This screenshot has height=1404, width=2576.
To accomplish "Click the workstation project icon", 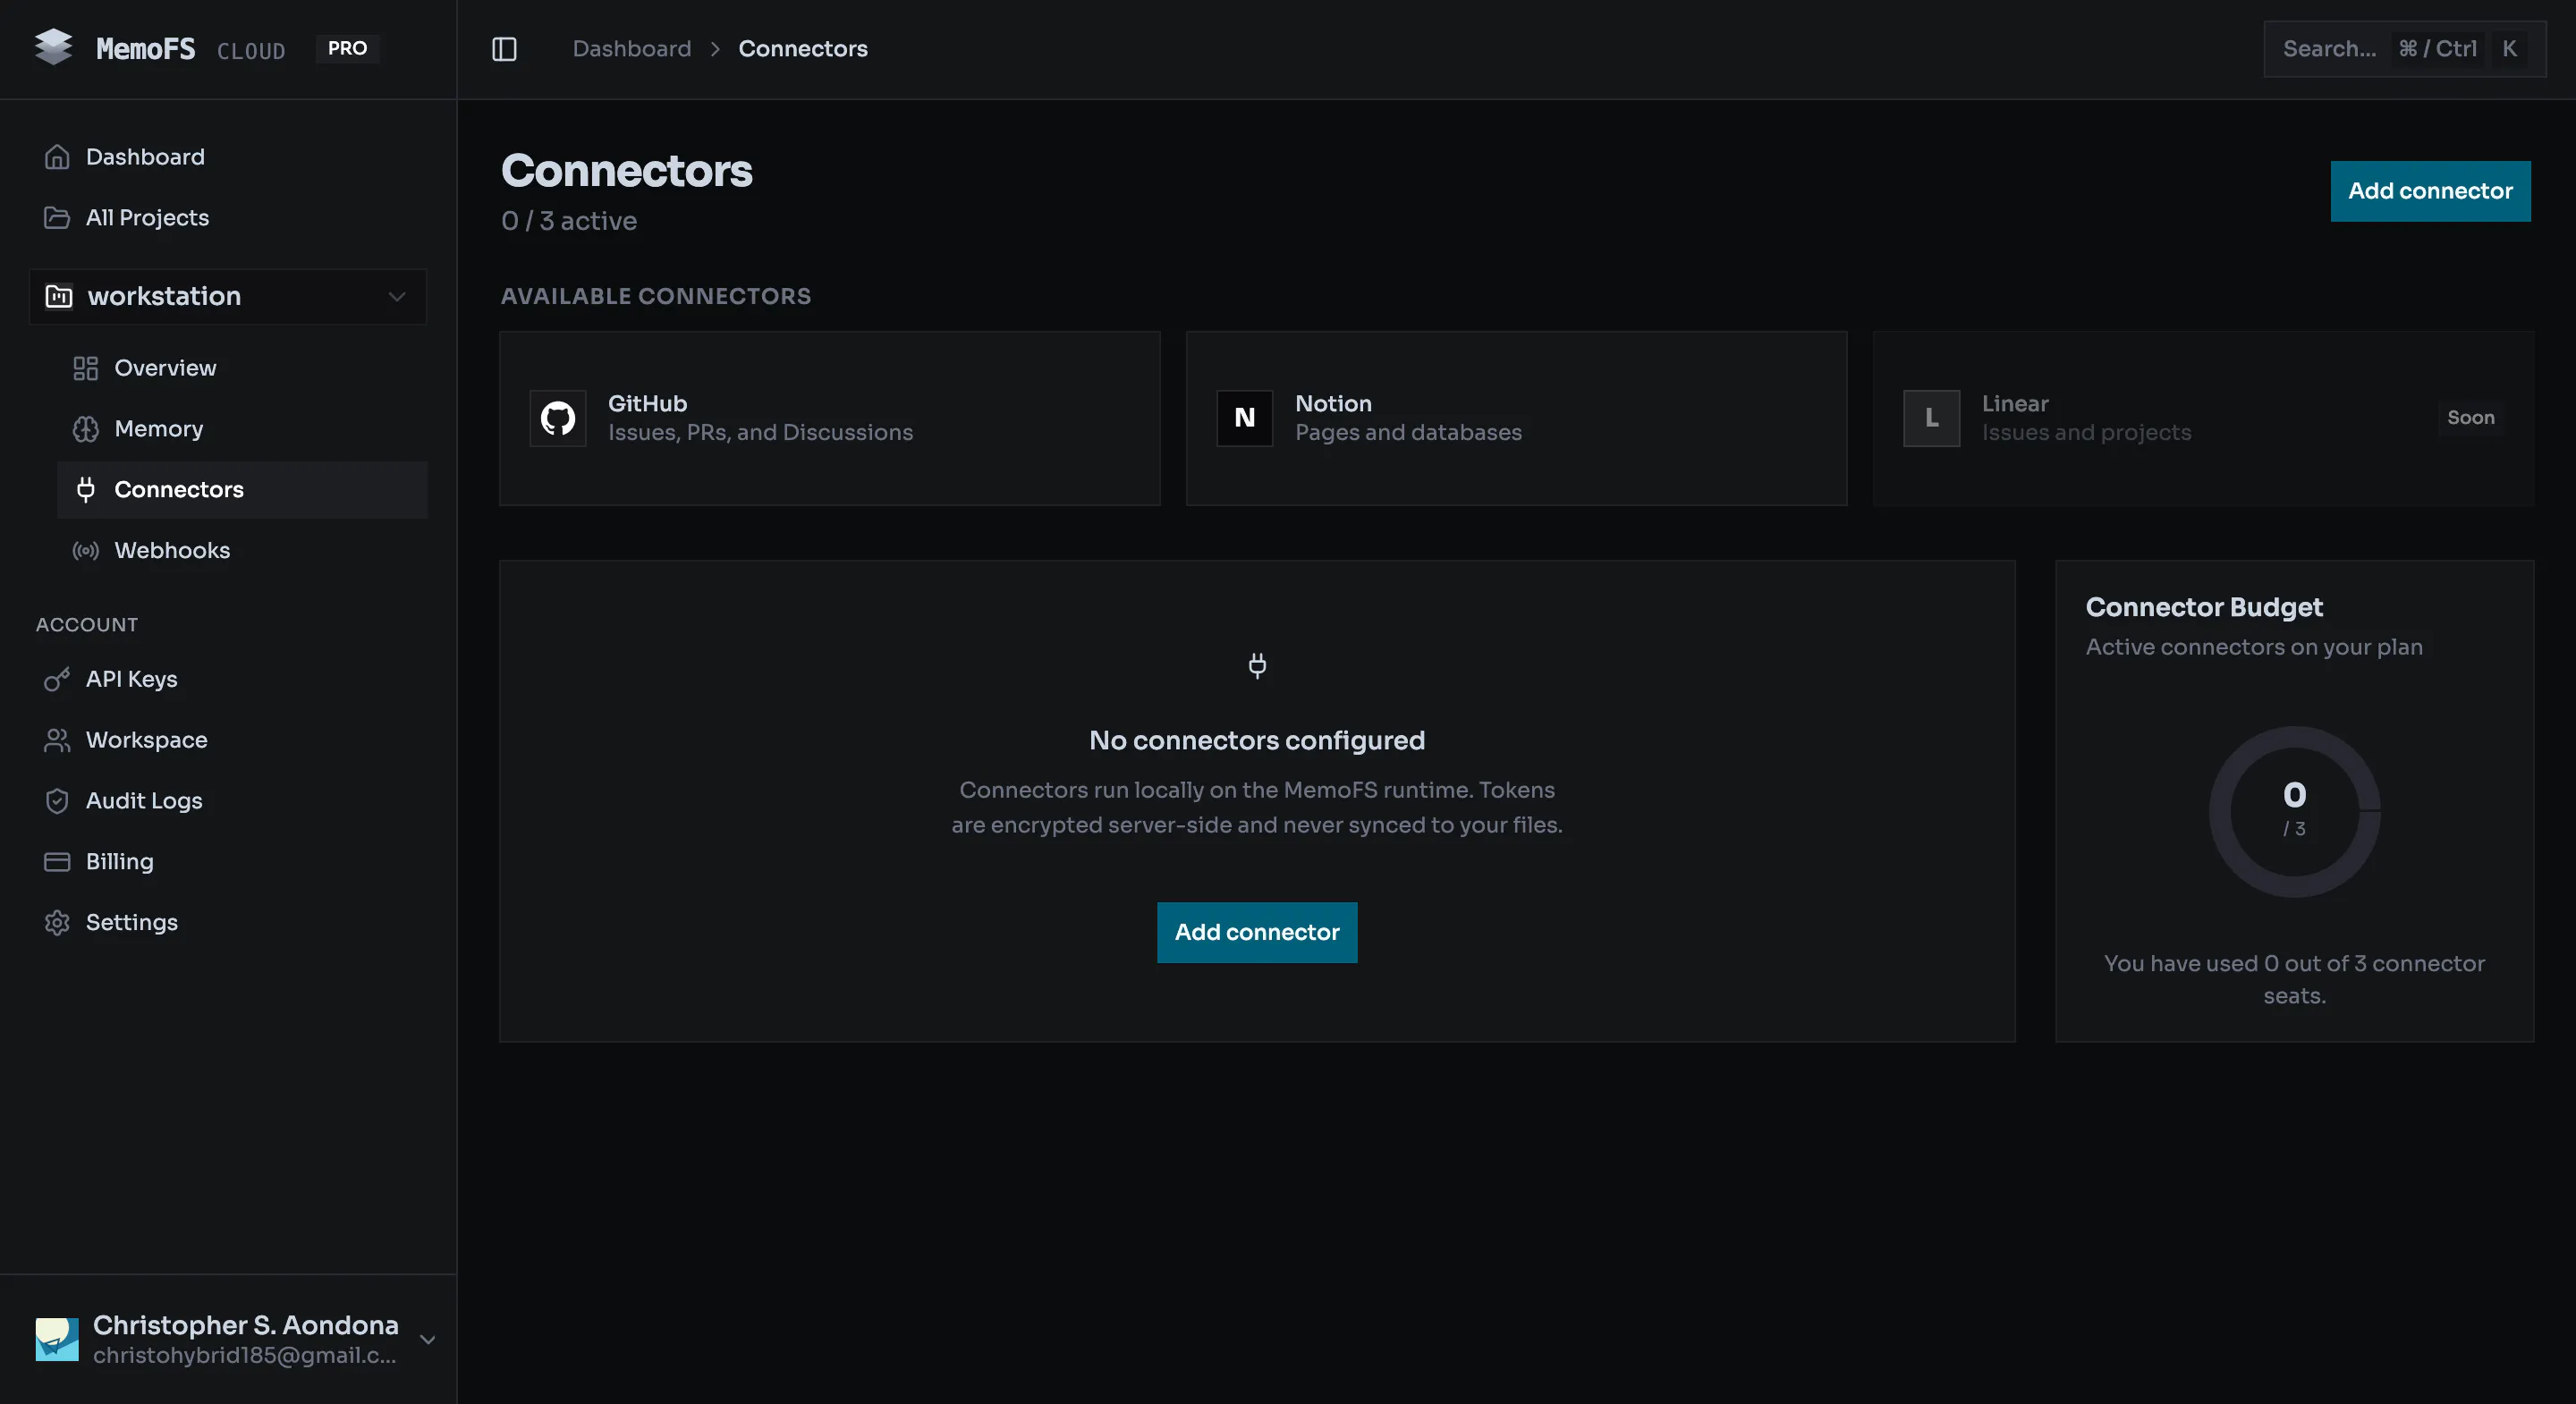I will click(59, 296).
